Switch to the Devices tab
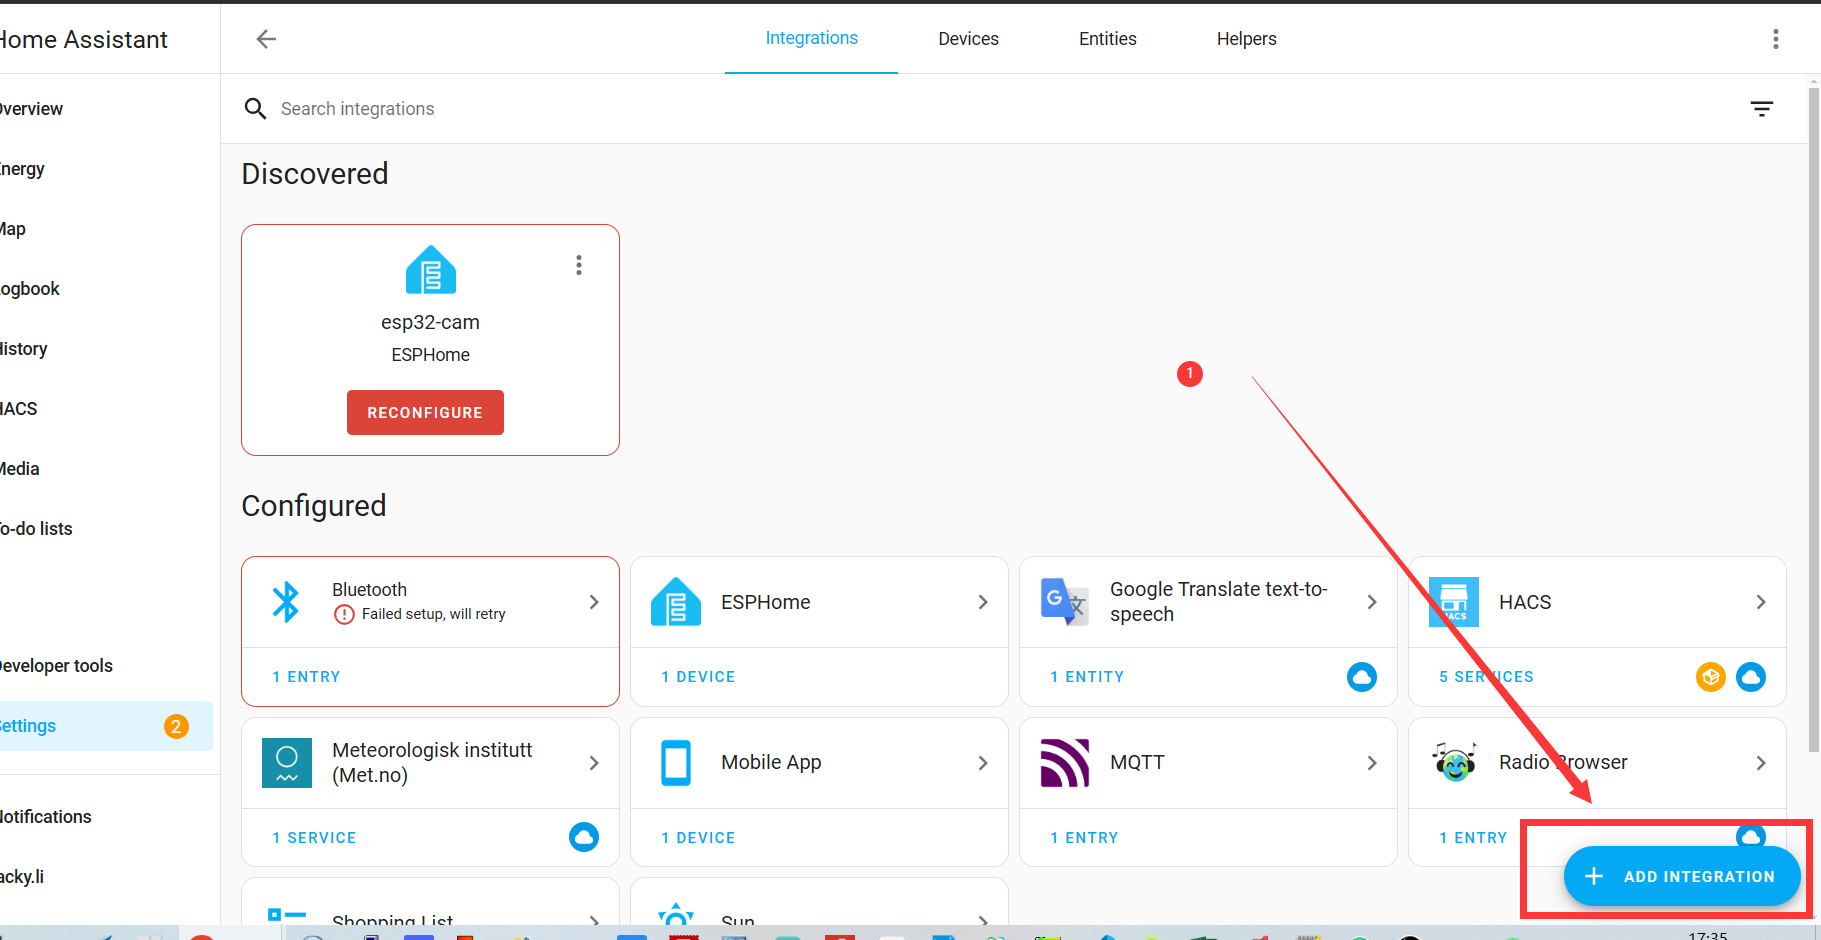This screenshot has height=940, width=1821. [x=968, y=39]
